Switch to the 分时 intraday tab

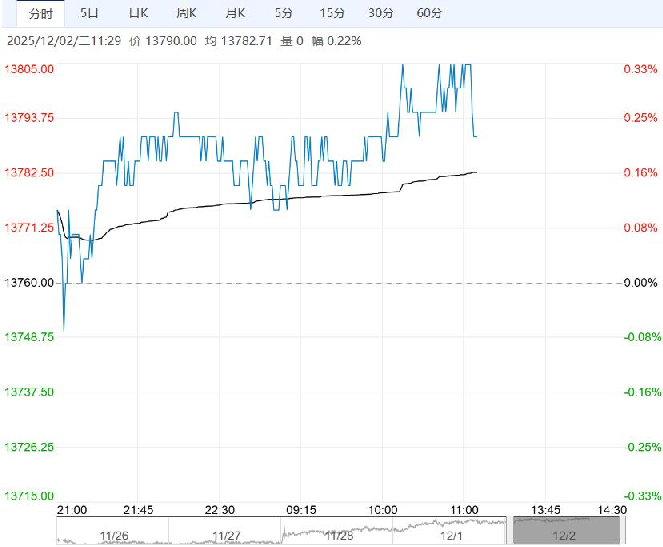pos(33,13)
